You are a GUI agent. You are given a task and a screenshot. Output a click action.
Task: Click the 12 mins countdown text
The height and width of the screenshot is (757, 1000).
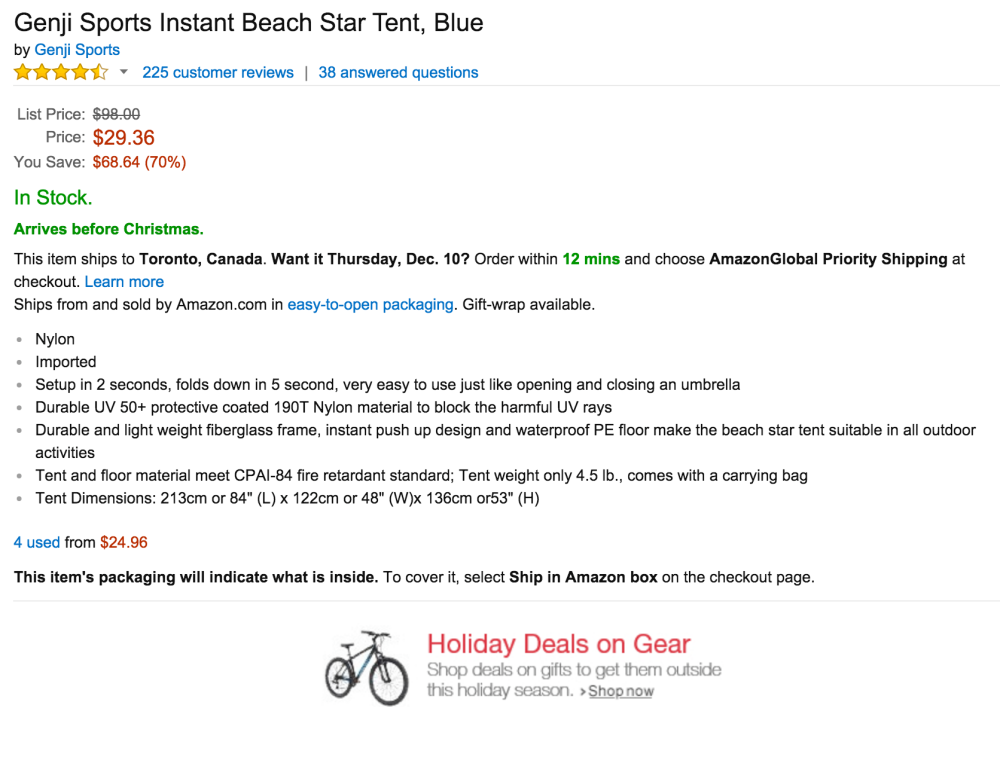(590, 259)
